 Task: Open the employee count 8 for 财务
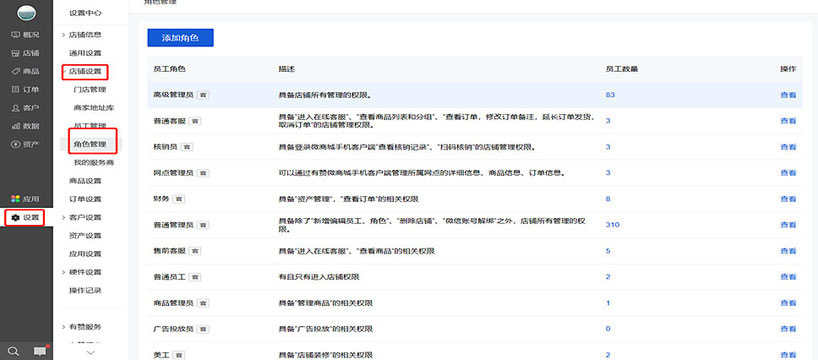click(608, 199)
